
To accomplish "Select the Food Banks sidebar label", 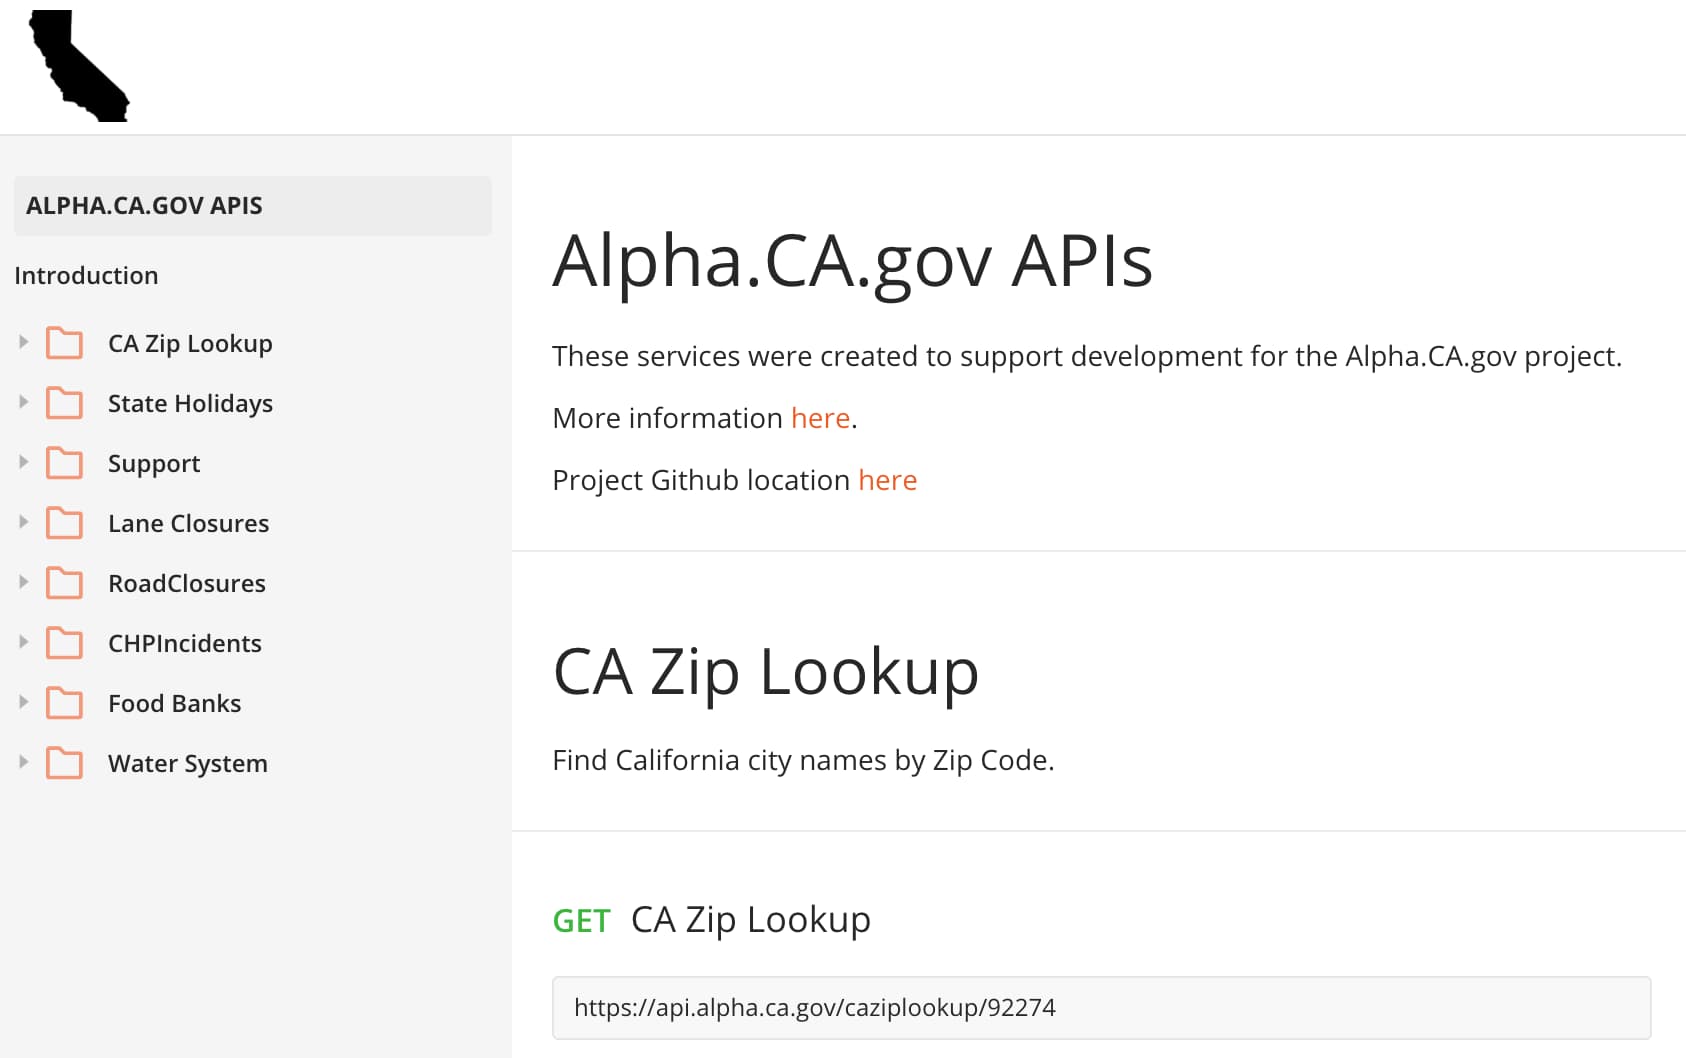I will pyautogui.click(x=175, y=703).
